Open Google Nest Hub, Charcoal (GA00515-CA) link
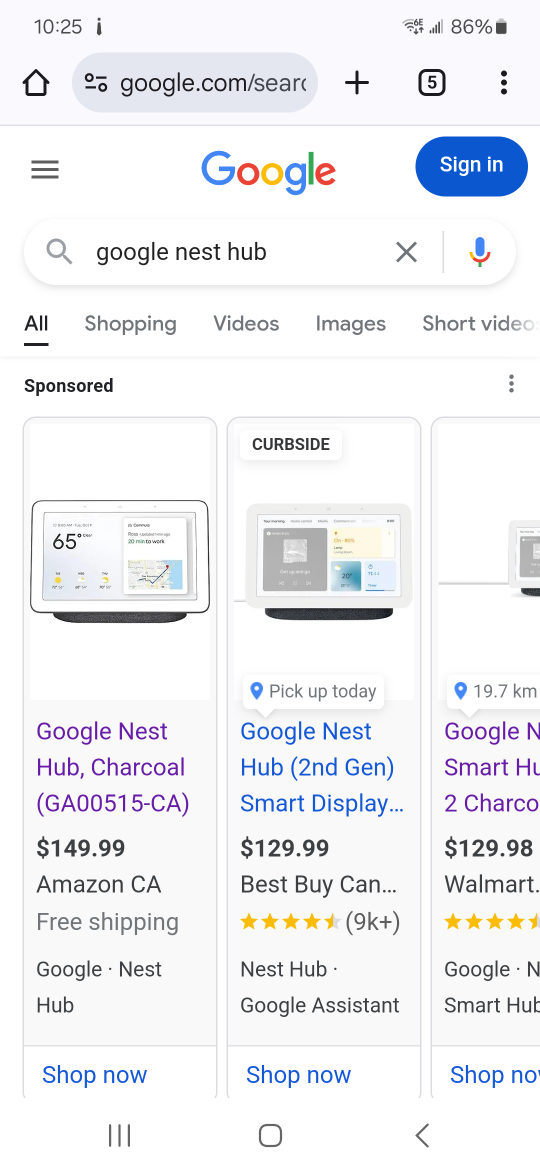Viewport: 540px width, 1170px height. [113, 767]
